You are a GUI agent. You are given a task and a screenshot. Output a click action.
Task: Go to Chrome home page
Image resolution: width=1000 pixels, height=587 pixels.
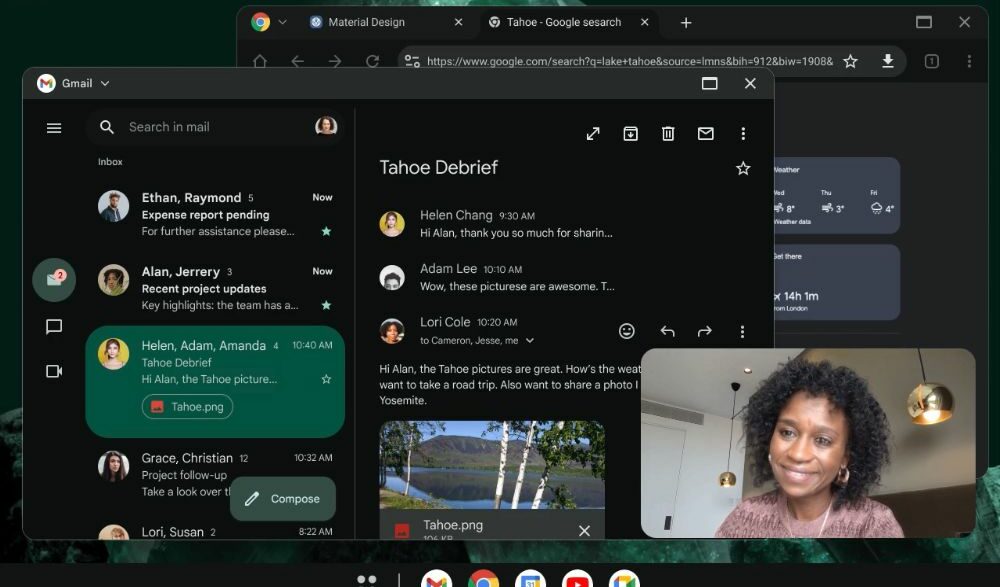260,61
